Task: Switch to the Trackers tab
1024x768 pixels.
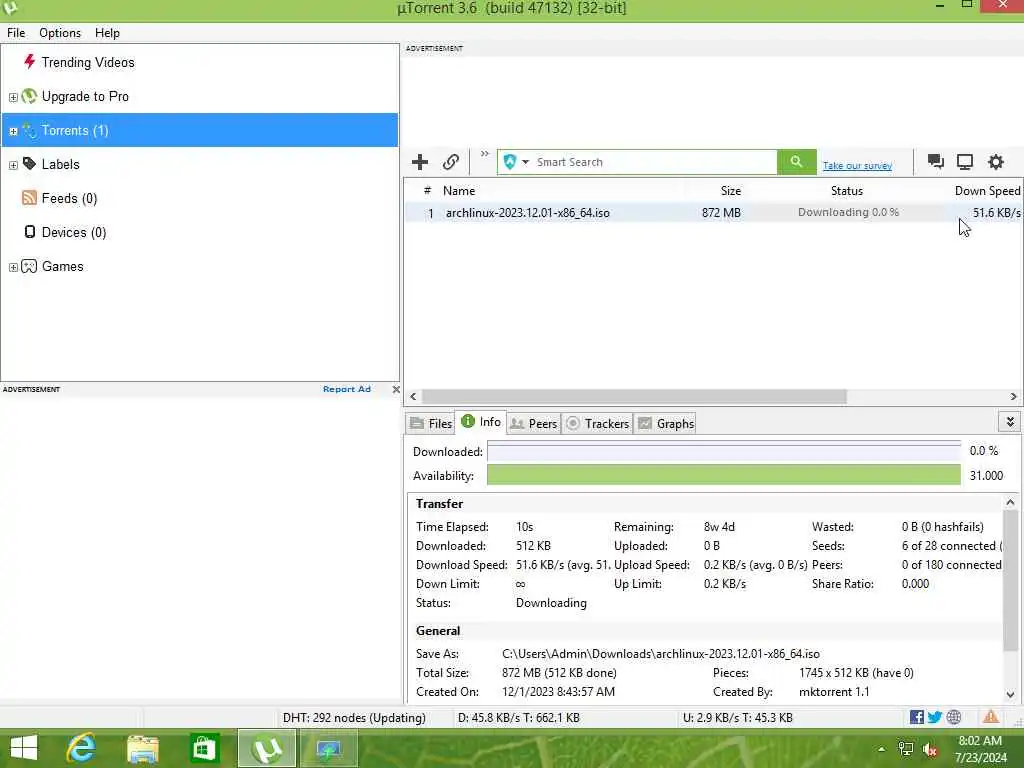Action: tap(597, 423)
